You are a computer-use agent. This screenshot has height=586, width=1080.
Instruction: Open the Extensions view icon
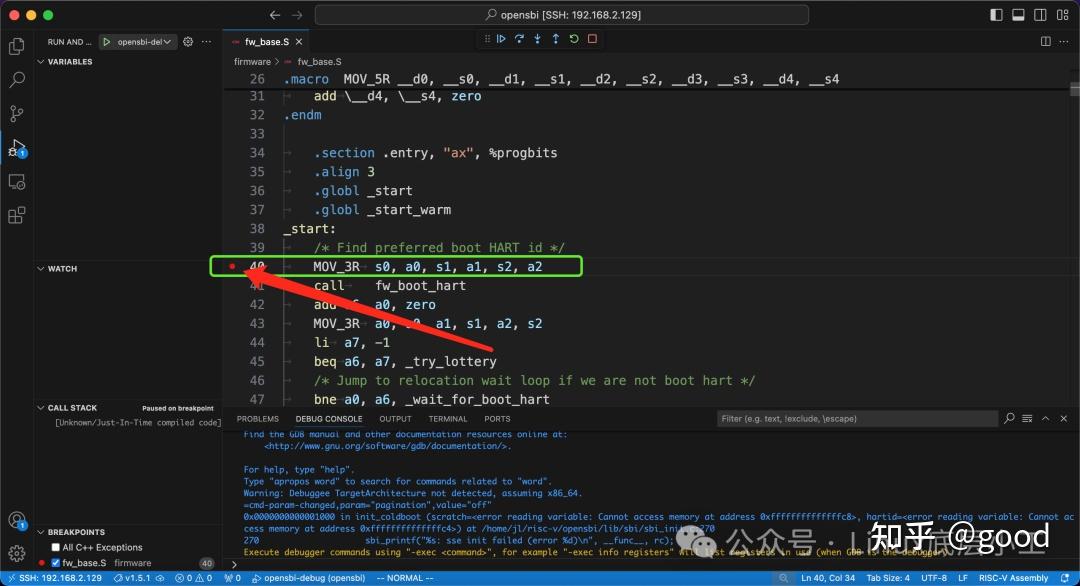pos(16,215)
